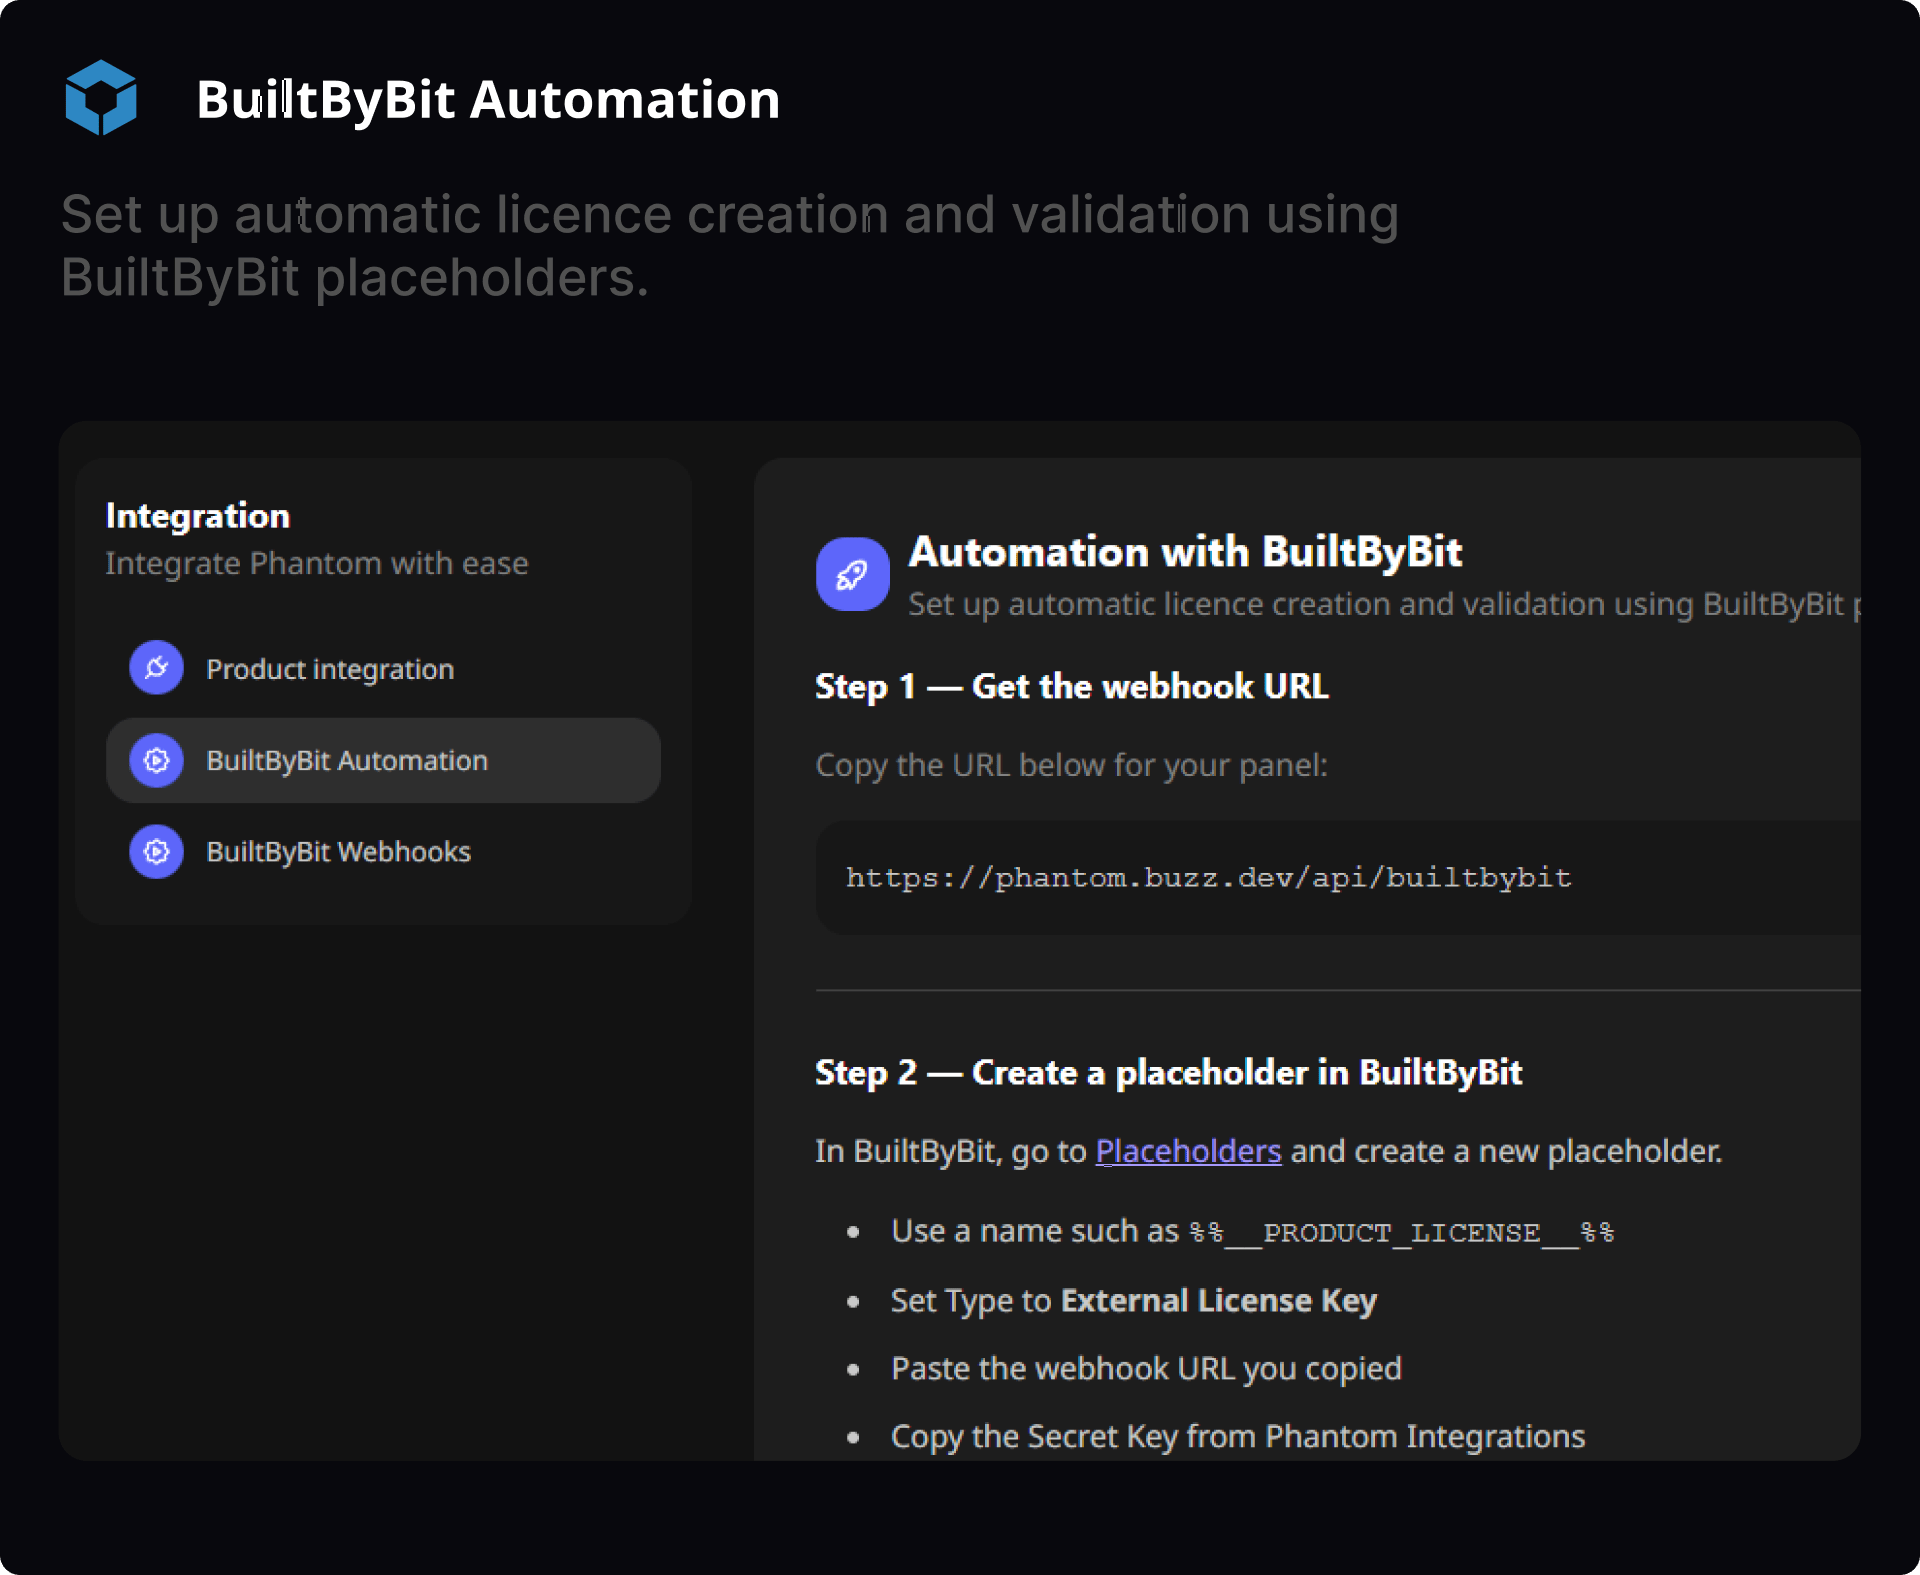
Task: Click the External License Key bullet text
Action: [x=1218, y=1300]
